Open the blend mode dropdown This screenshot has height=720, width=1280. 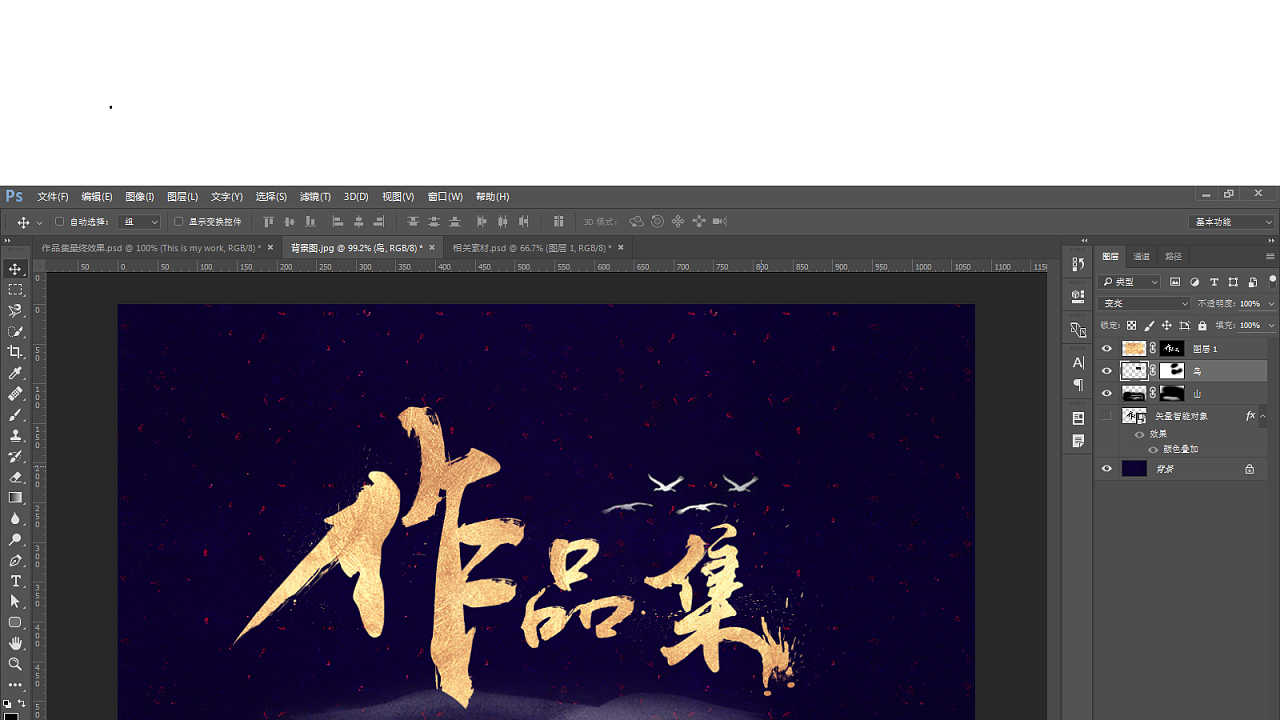point(1145,304)
